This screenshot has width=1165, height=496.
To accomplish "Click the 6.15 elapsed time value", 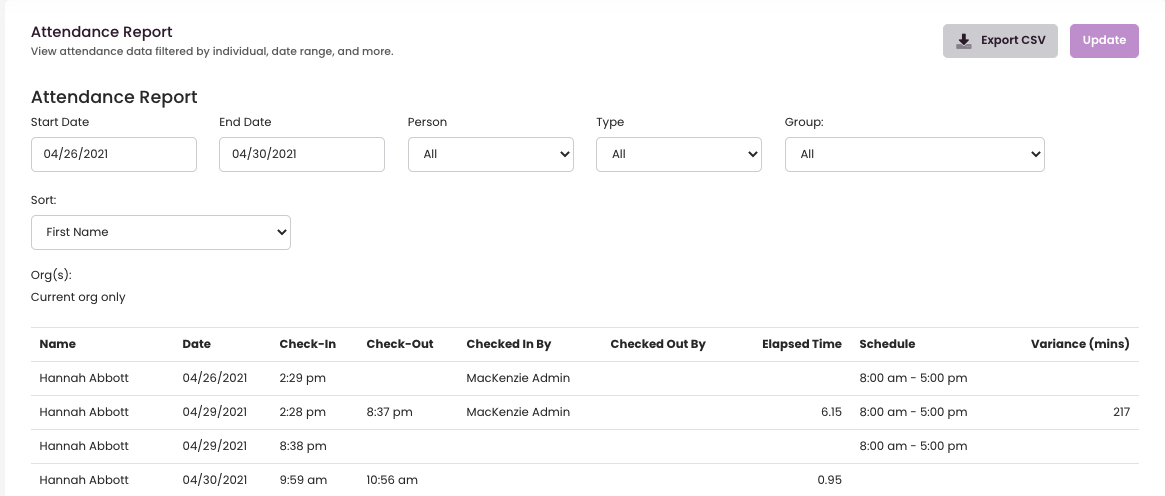I will pos(830,412).
